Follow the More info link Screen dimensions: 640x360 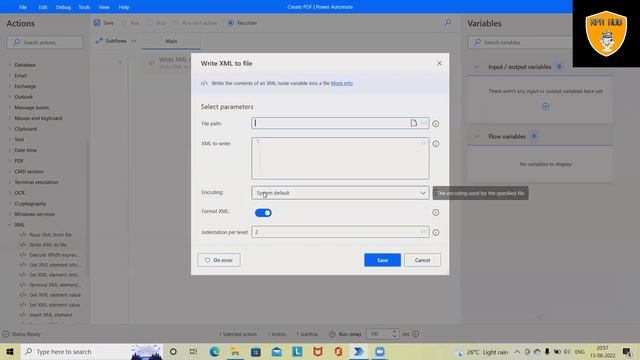click(342, 83)
